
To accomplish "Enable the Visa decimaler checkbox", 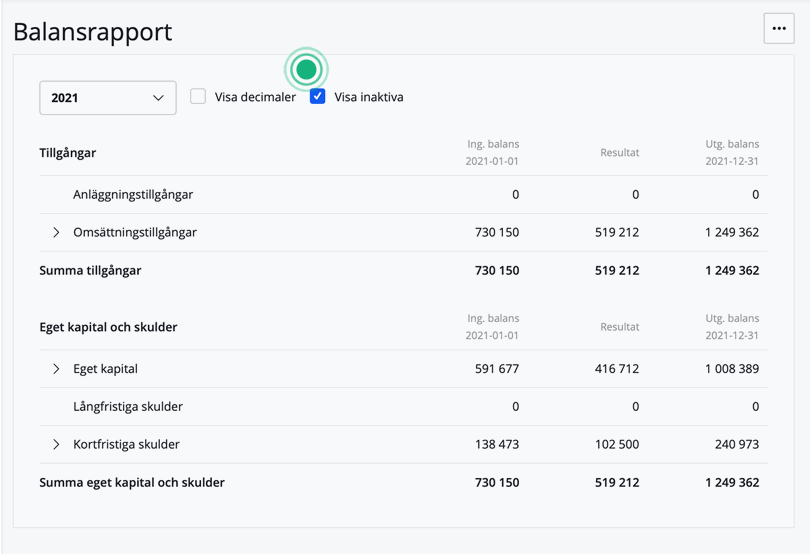I will coord(198,97).
